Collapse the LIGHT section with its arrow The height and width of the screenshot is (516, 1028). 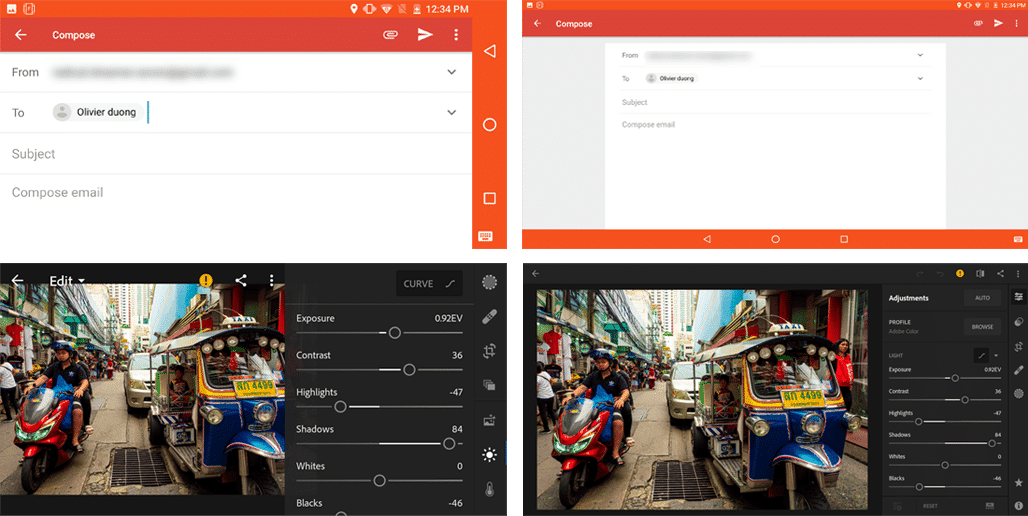click(x=996, y=355)
